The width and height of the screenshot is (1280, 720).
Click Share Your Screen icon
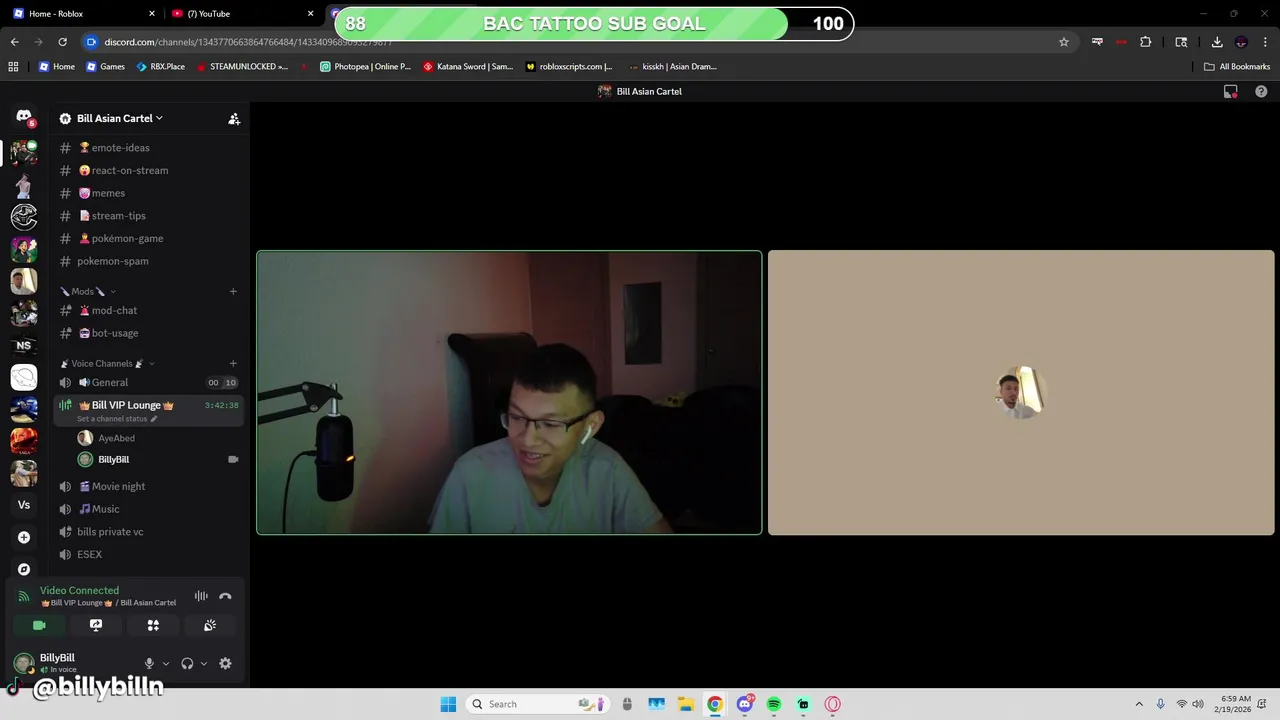pos(96,625)
